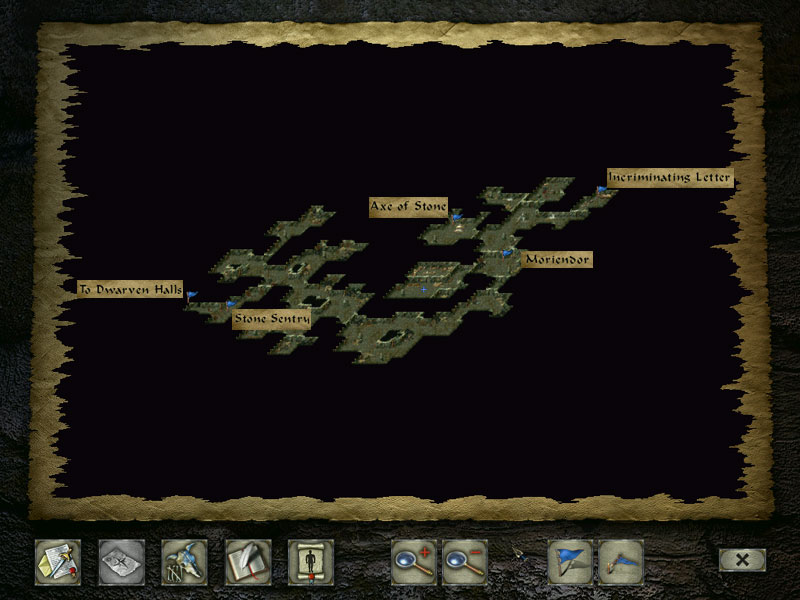Select the "Moriendor" map label
Screen dimensions: 800x600
pyautogui.click(x=557, y=260)
